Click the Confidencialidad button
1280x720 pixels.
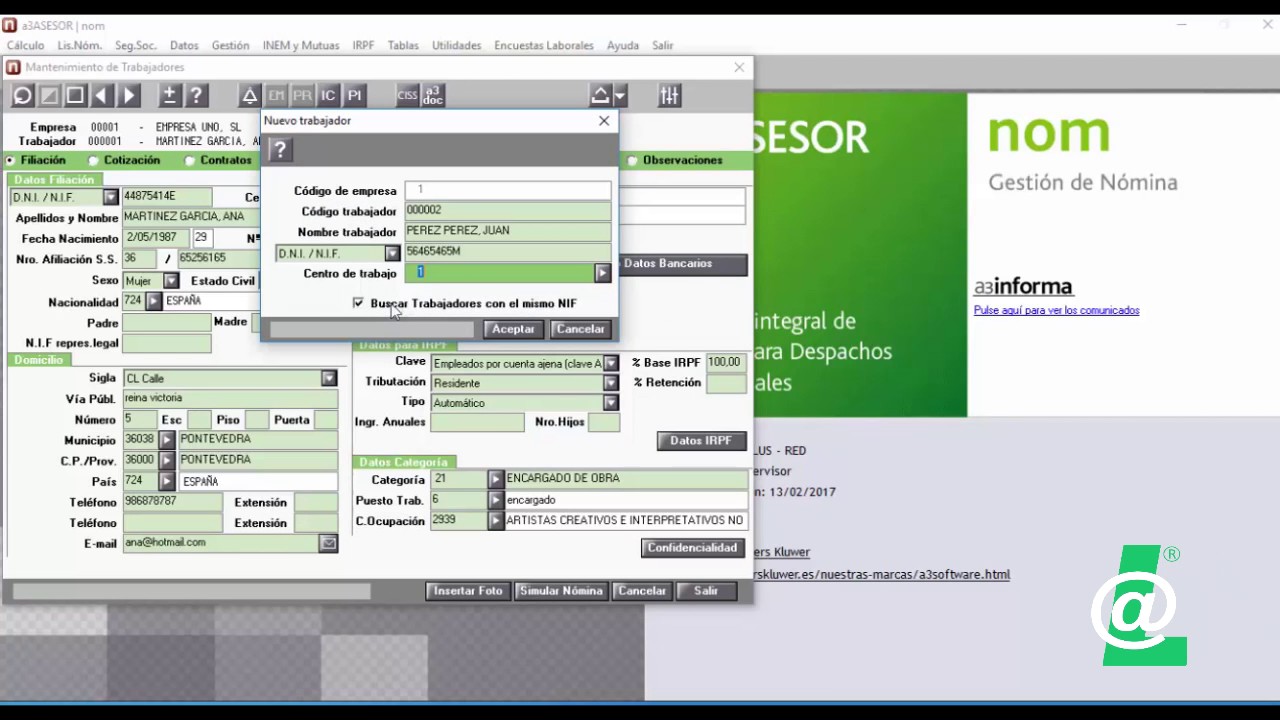pyautogui.click(x=693, y=548)
